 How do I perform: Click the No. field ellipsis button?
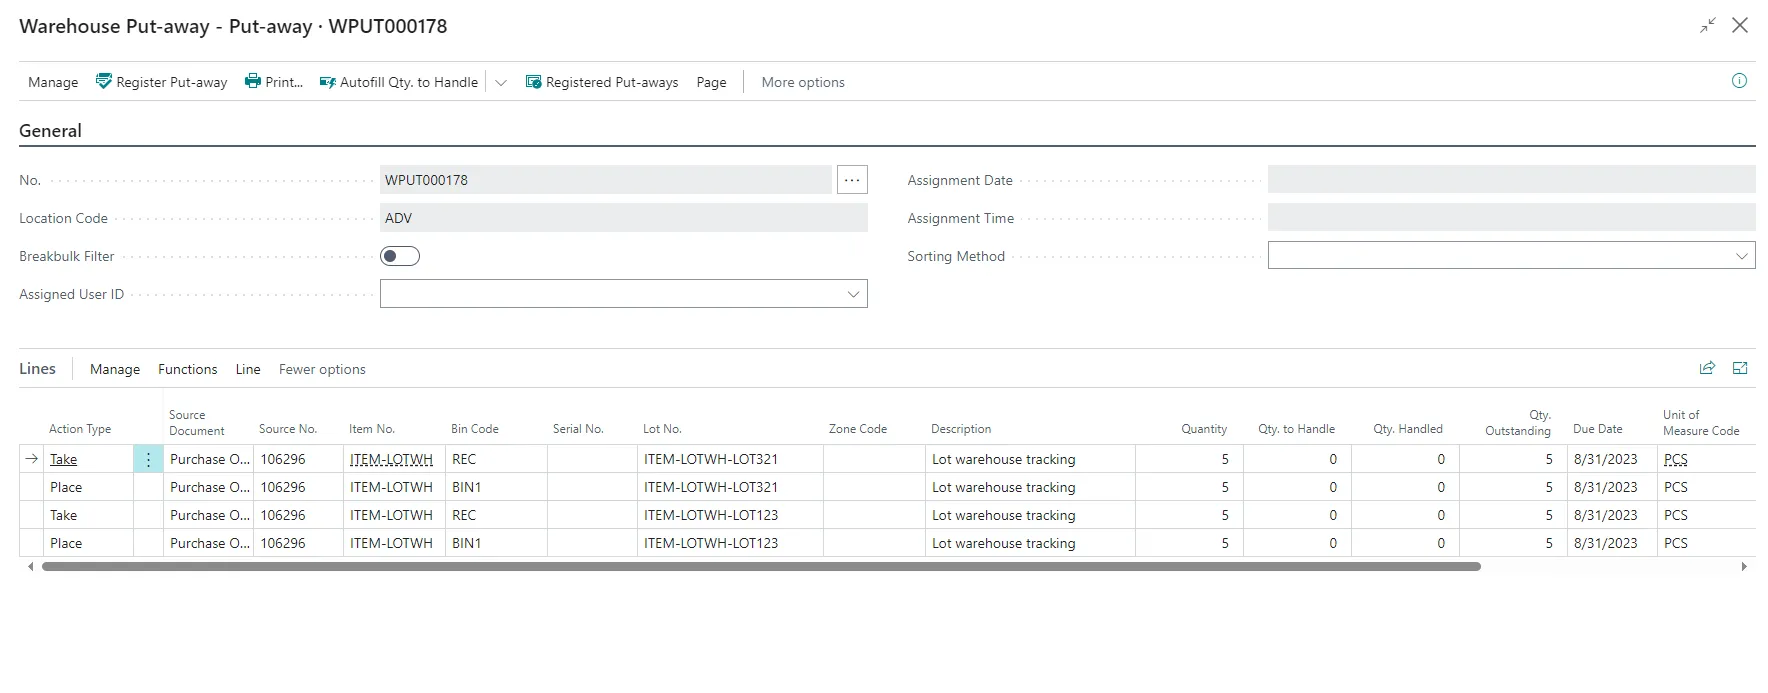(x=852, y=180)
